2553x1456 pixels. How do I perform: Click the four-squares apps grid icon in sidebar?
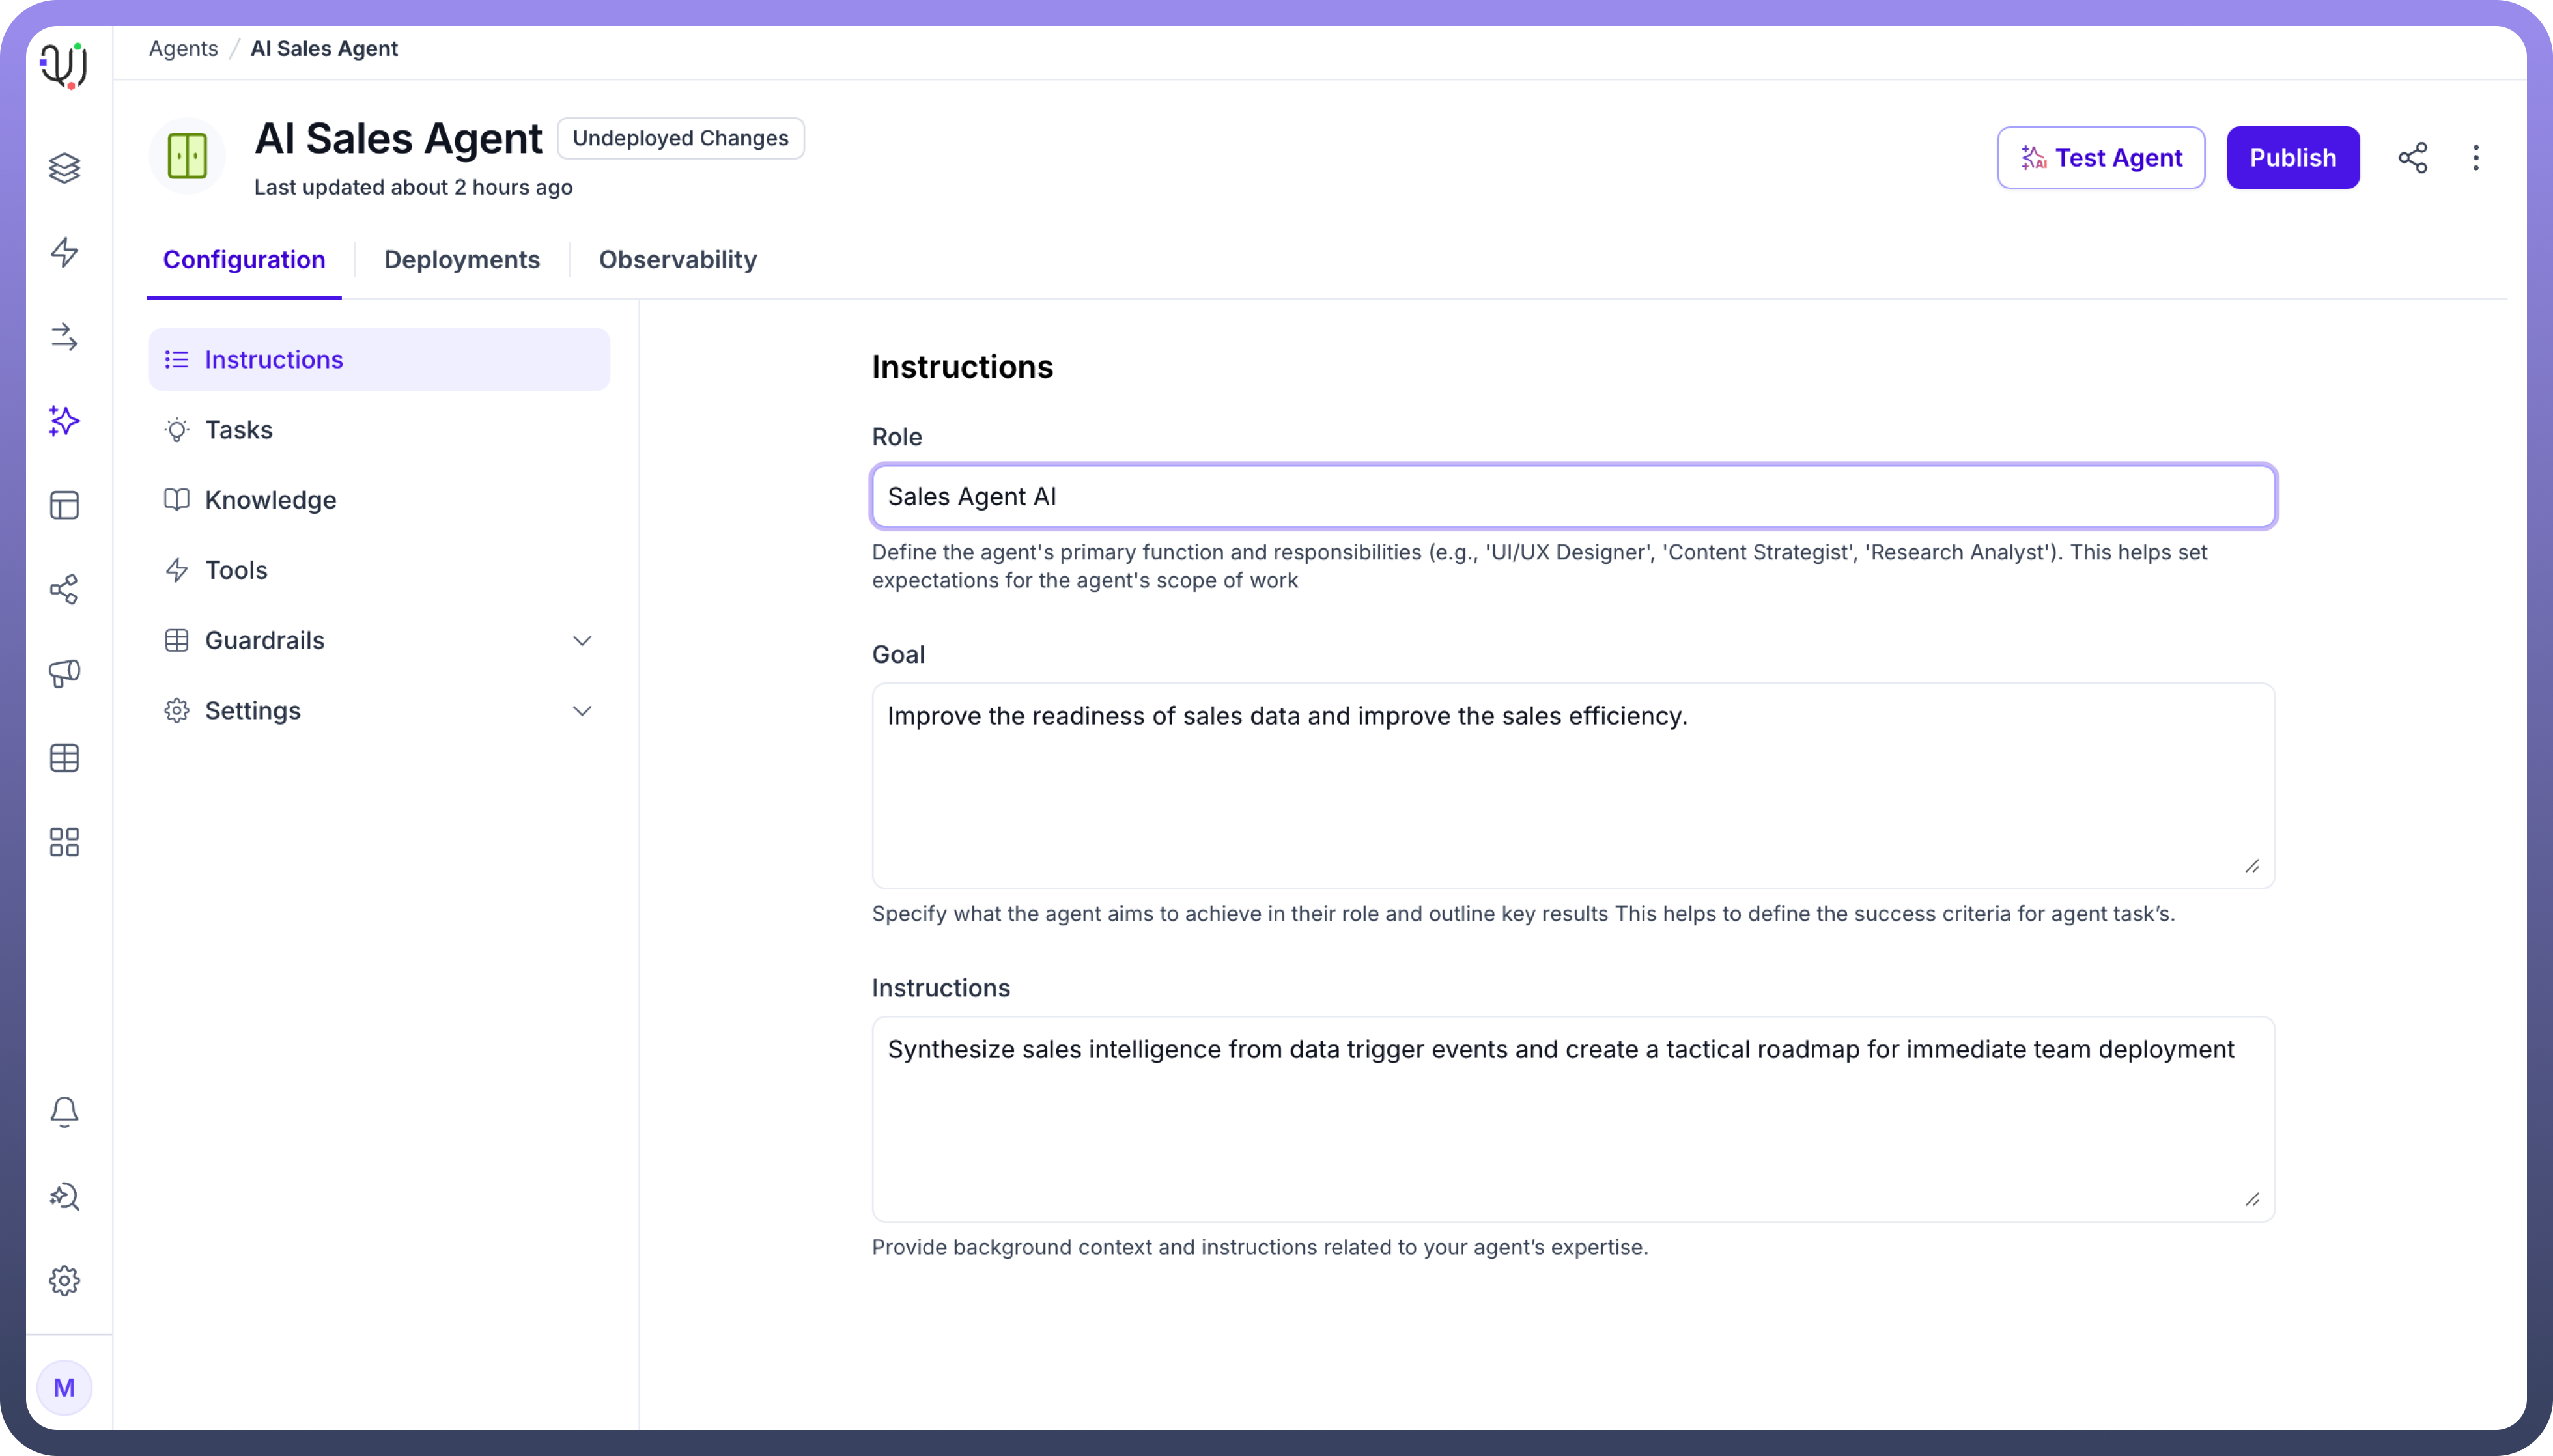coord(64,842)
